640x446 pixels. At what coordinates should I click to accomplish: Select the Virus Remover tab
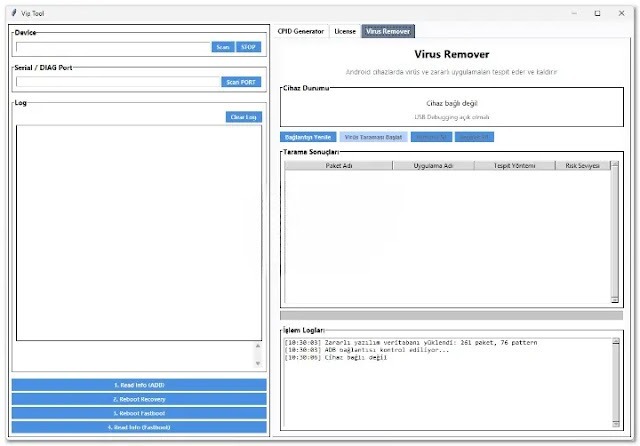coord(387,31)
